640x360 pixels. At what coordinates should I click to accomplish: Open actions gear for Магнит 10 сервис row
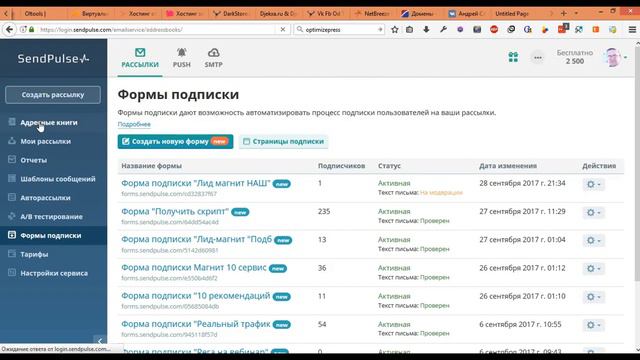[593, 269]
